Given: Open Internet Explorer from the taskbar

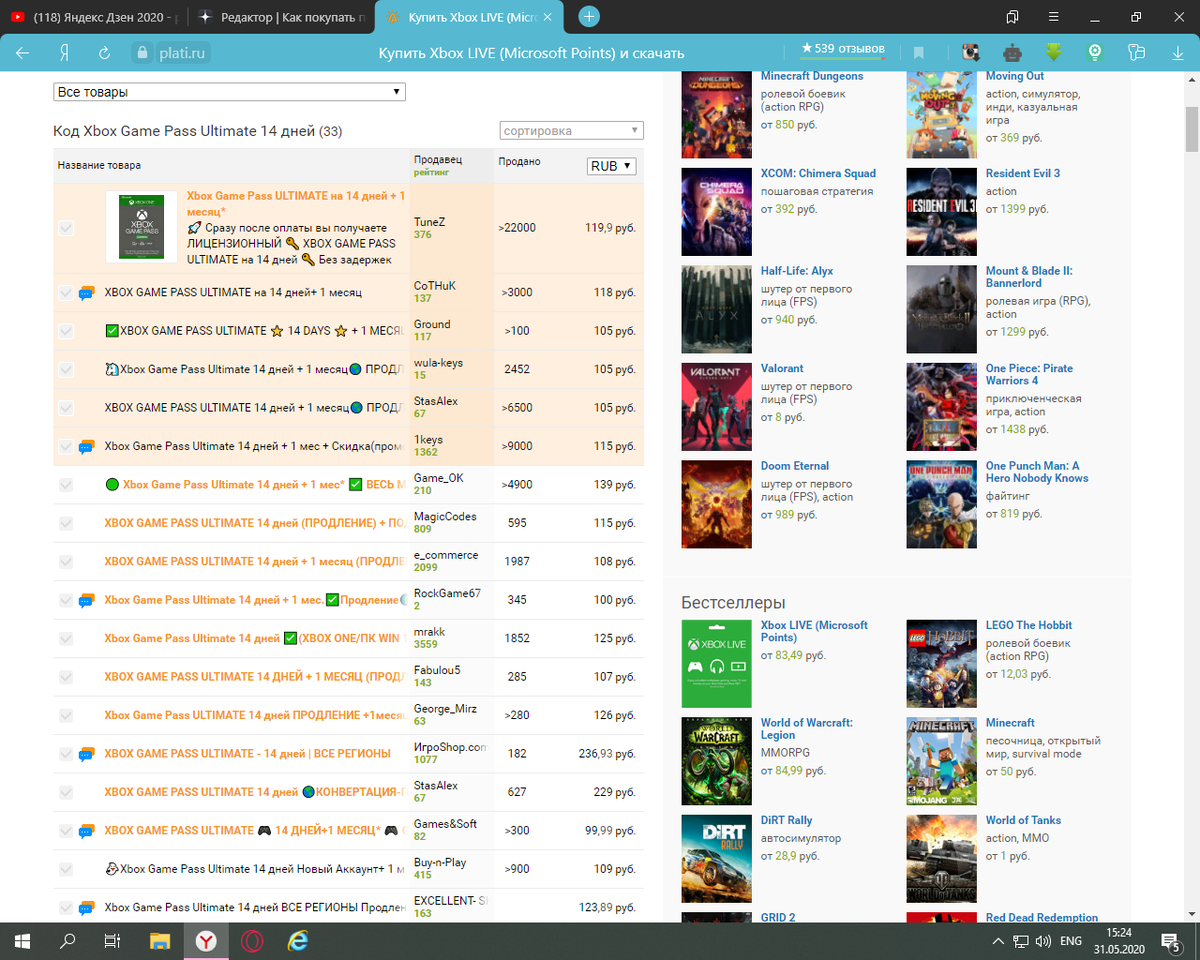Looking at the screenshot, I should (297, 941).
